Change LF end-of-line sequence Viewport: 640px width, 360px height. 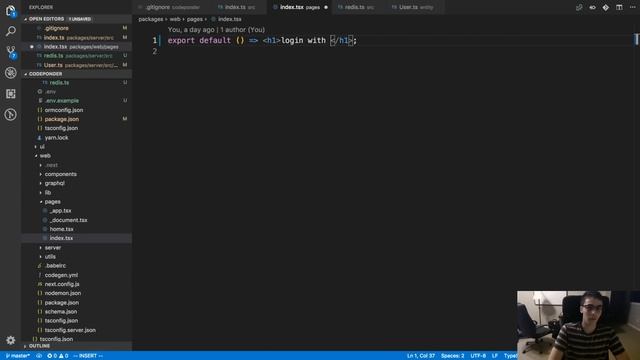click(x=495, y=356)
